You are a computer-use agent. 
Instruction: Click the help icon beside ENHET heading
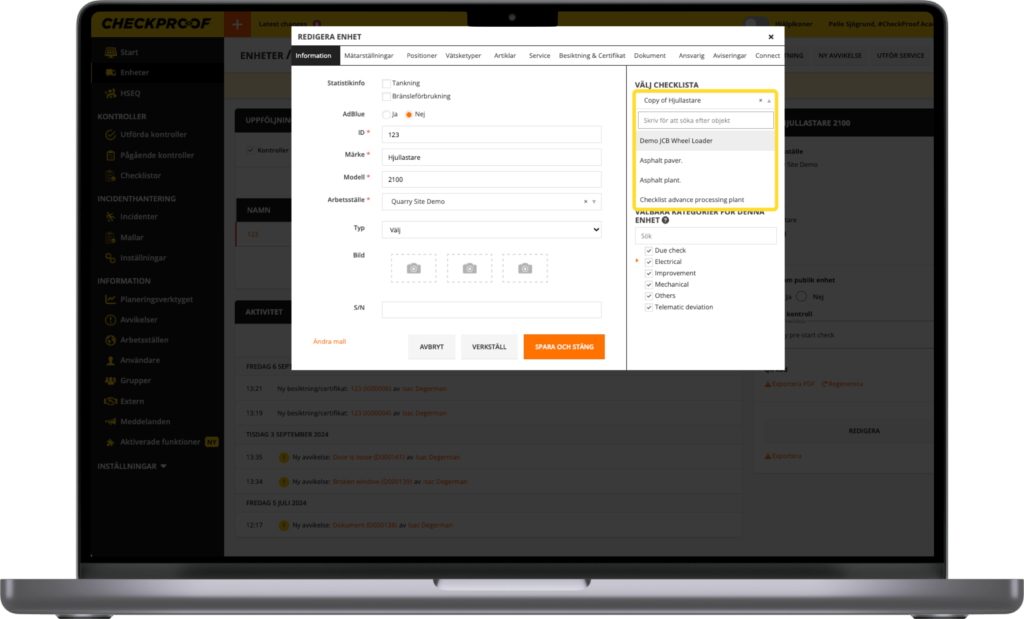click(666, 220)
